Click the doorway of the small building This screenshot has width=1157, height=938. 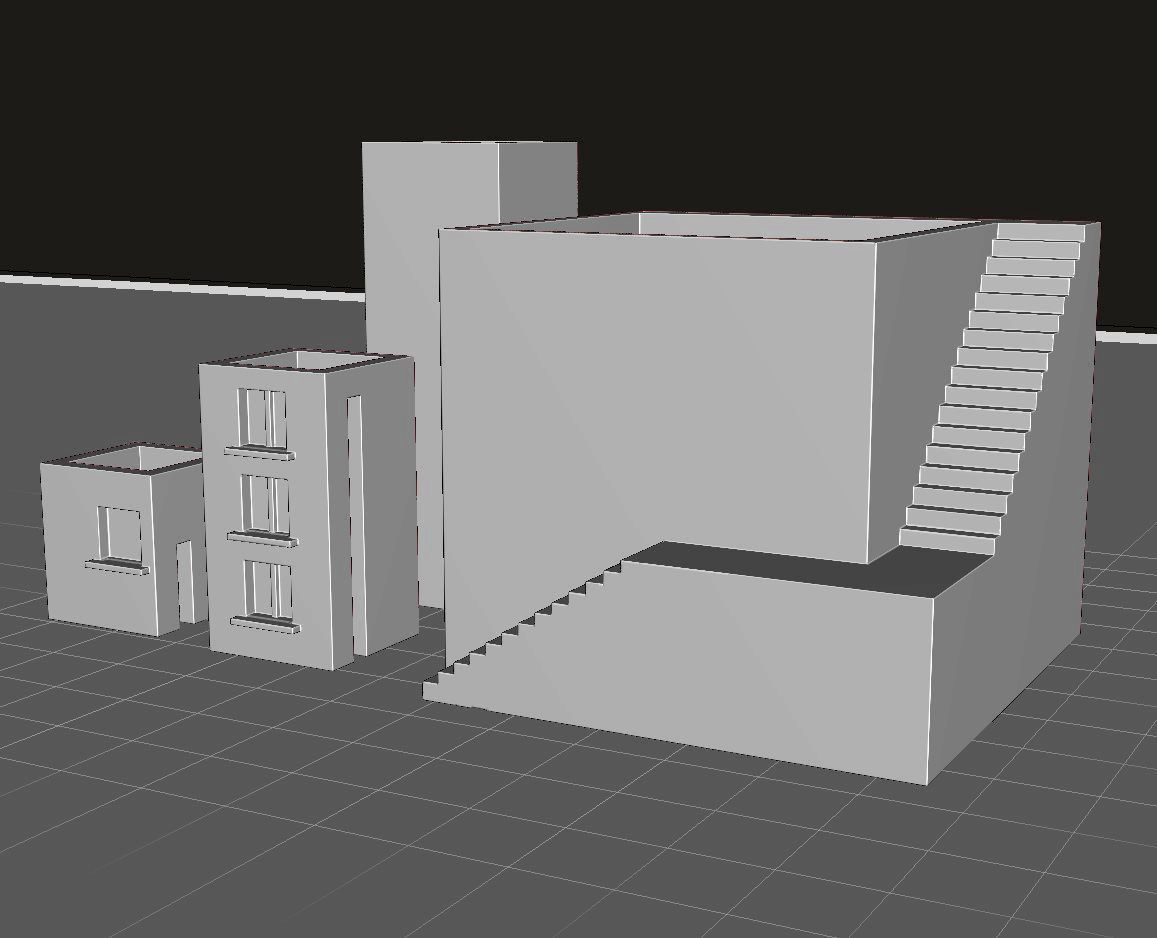click(x=187, y=581)
